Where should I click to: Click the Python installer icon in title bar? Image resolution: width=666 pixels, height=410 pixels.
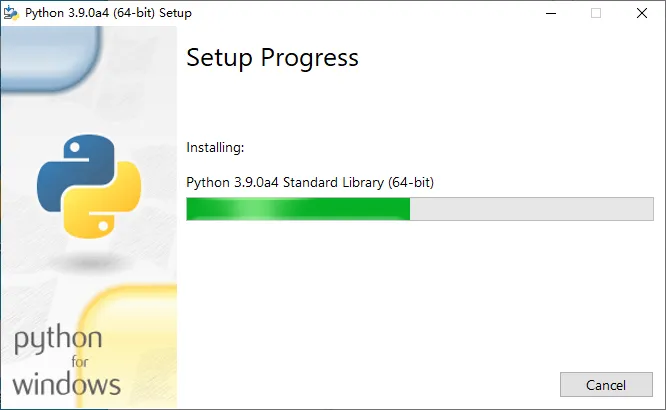pos(11,13)
